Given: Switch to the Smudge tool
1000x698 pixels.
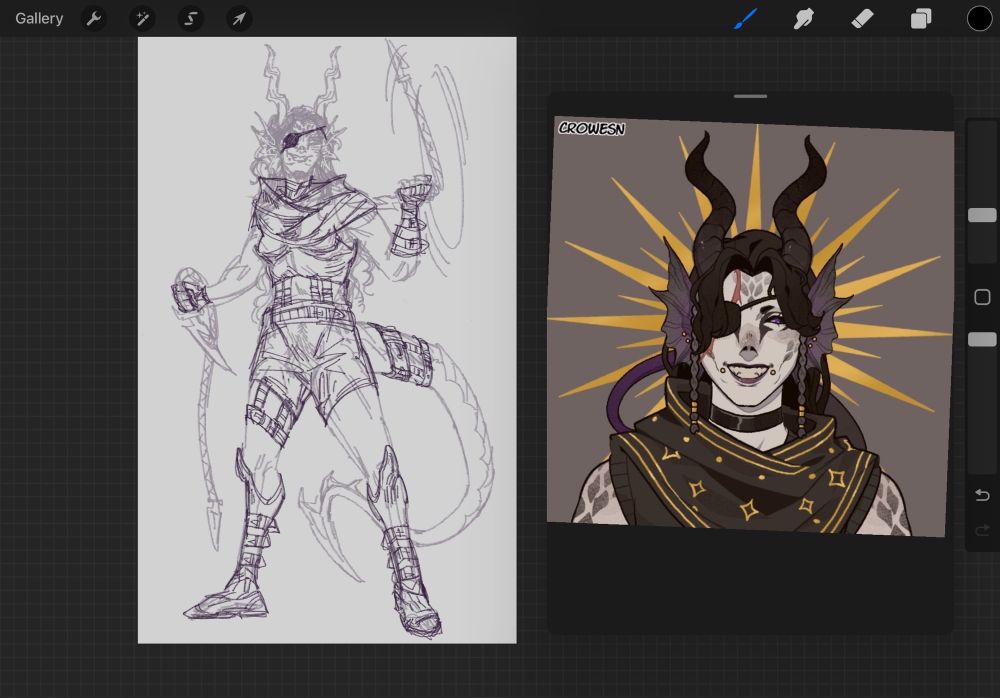Looking at the screenshot, I should 804,18.
